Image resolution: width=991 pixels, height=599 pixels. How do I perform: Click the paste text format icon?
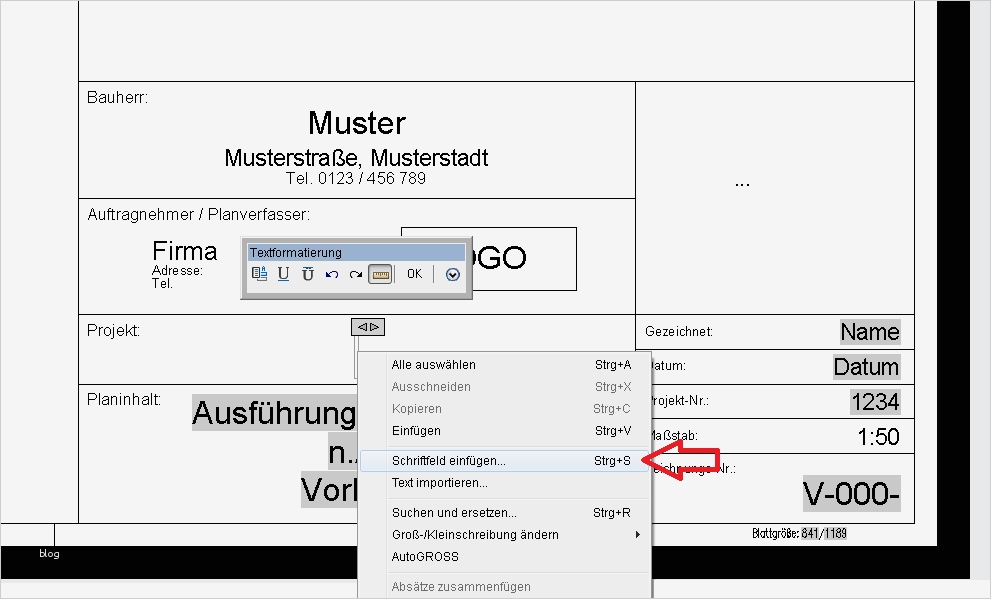[x=260, y=273]
